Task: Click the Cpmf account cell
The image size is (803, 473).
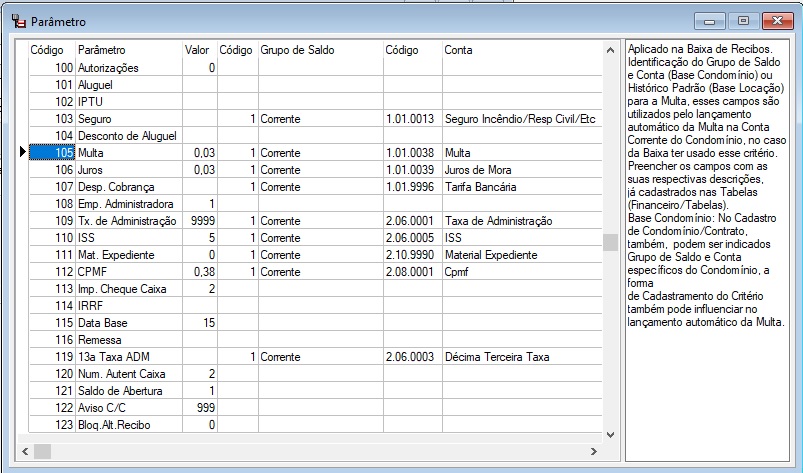Action: (522, 272)
